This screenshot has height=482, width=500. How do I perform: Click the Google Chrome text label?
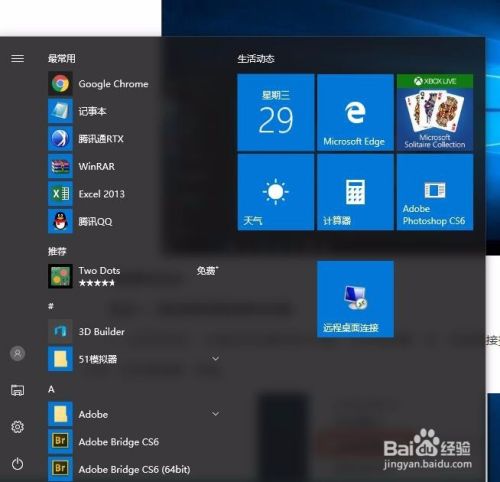(x=113, y=84)
